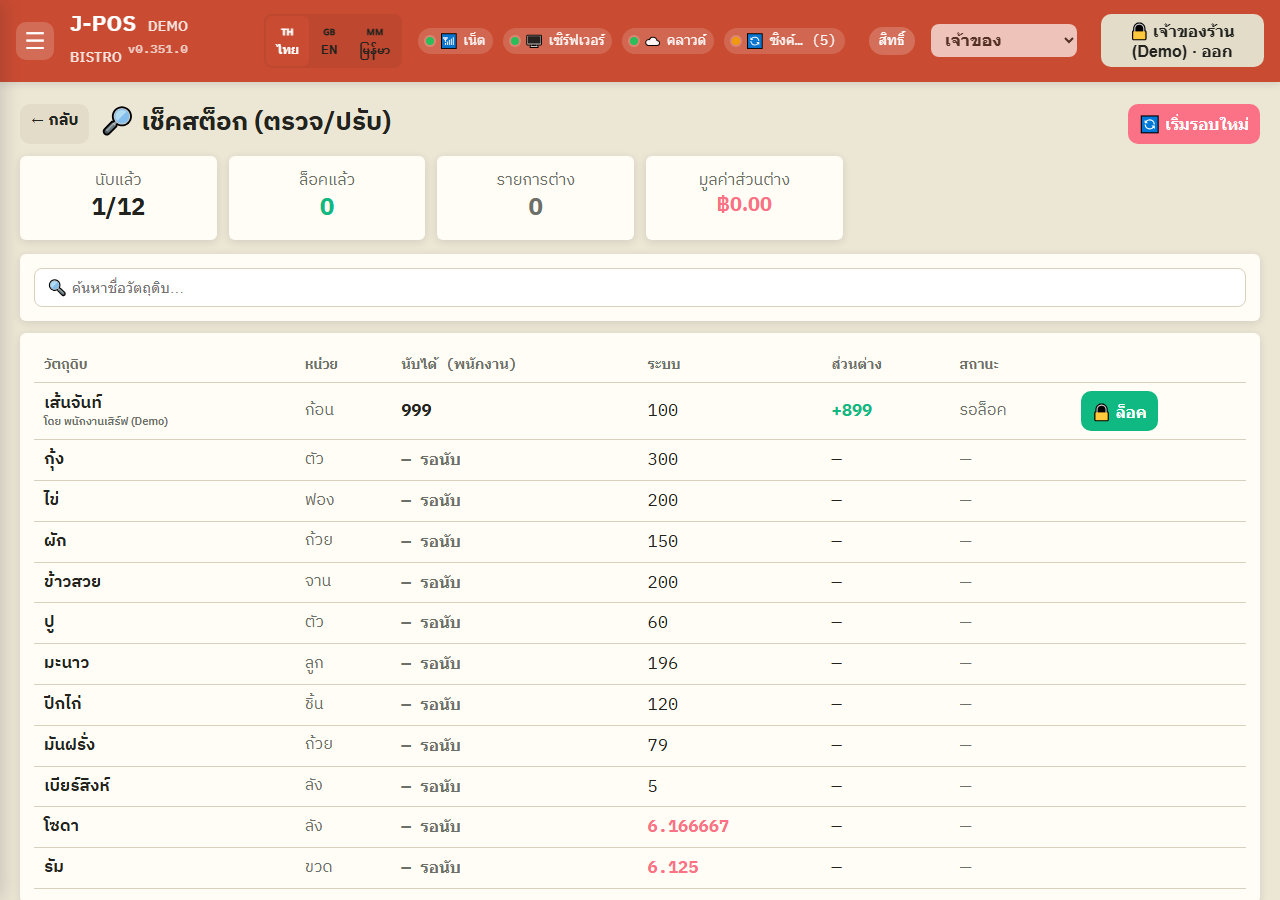This screenshot has width=1280, height=900.
Task: Open the เจ้าของ role dropdown
Action: tap(1004, 41)
